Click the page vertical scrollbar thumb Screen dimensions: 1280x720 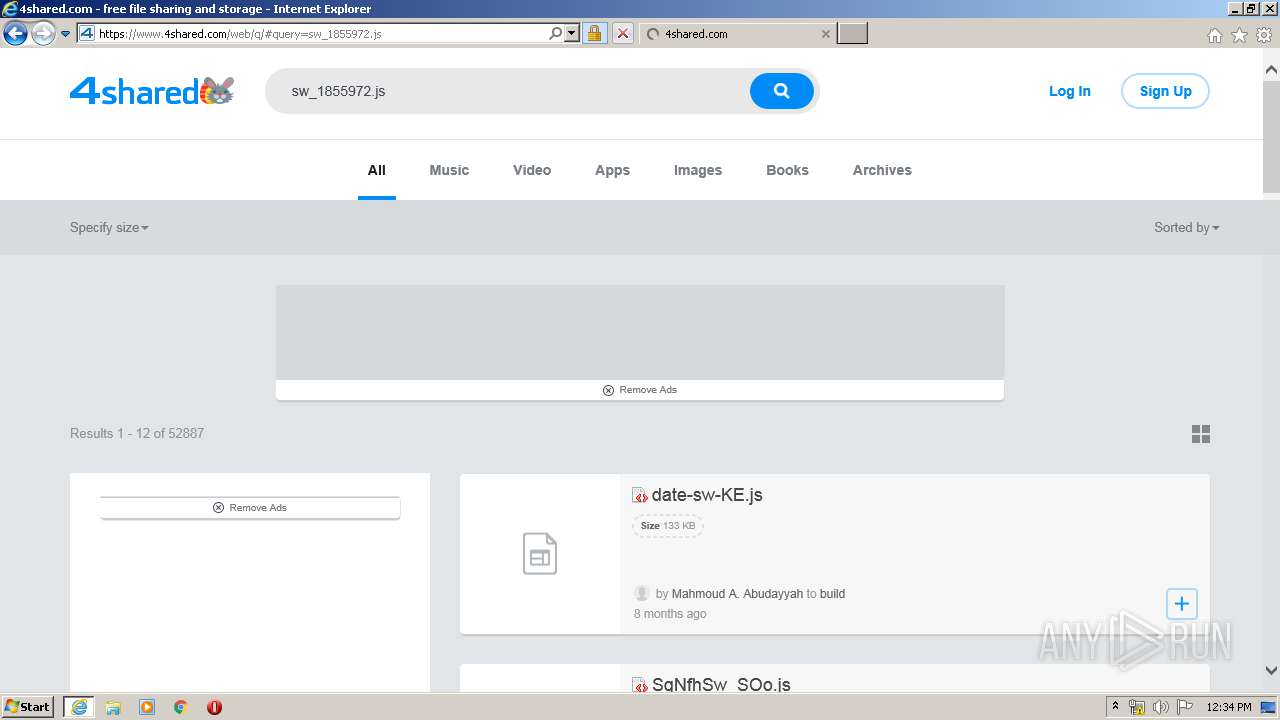point(1271,135)
